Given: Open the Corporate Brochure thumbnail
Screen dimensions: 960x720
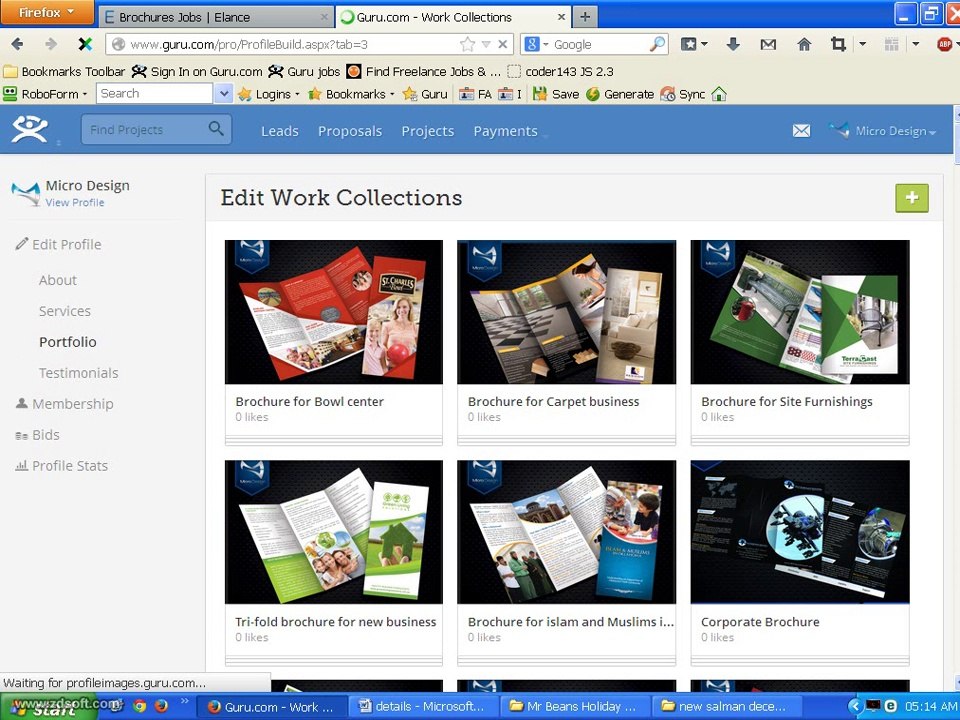Looking at the screenshot, I should click(x=800, y=532).
